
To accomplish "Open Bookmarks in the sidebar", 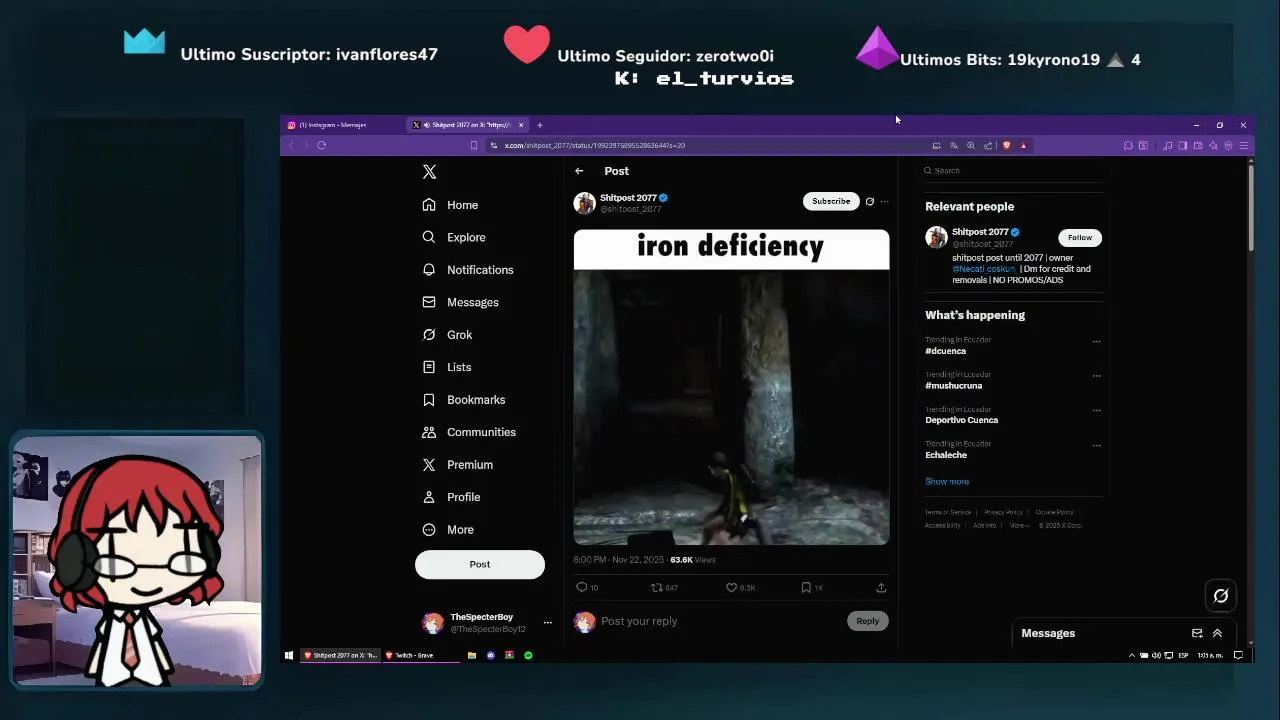I will [463, 400].
